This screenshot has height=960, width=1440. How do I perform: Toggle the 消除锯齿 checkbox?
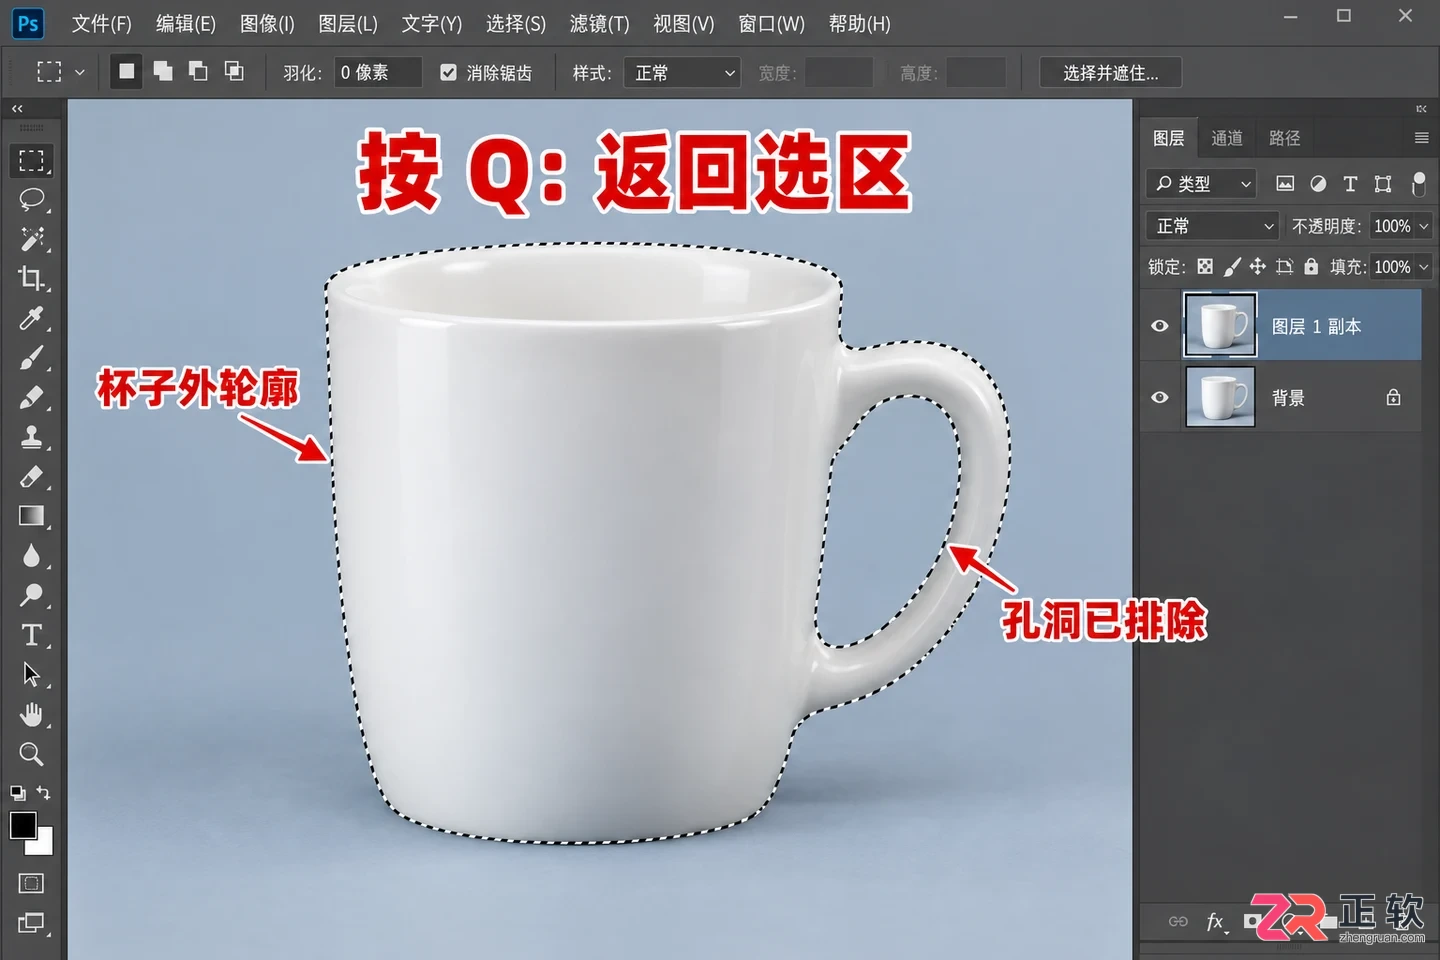pos(449,72)
